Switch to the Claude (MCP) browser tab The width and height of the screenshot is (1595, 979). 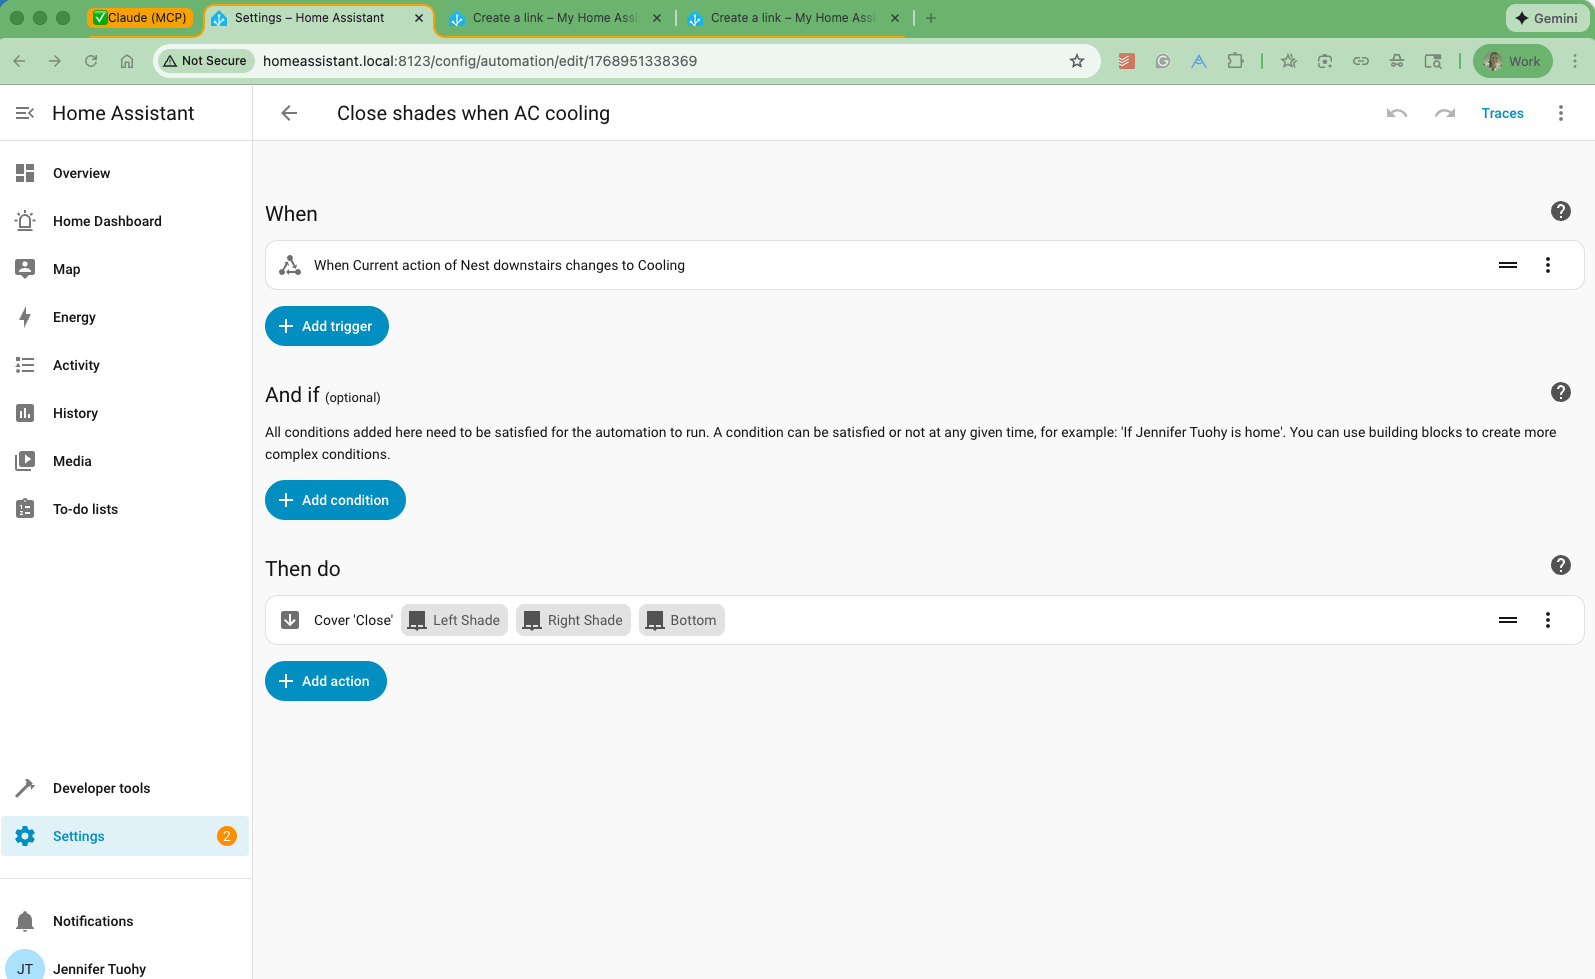(x=140, y=18)
